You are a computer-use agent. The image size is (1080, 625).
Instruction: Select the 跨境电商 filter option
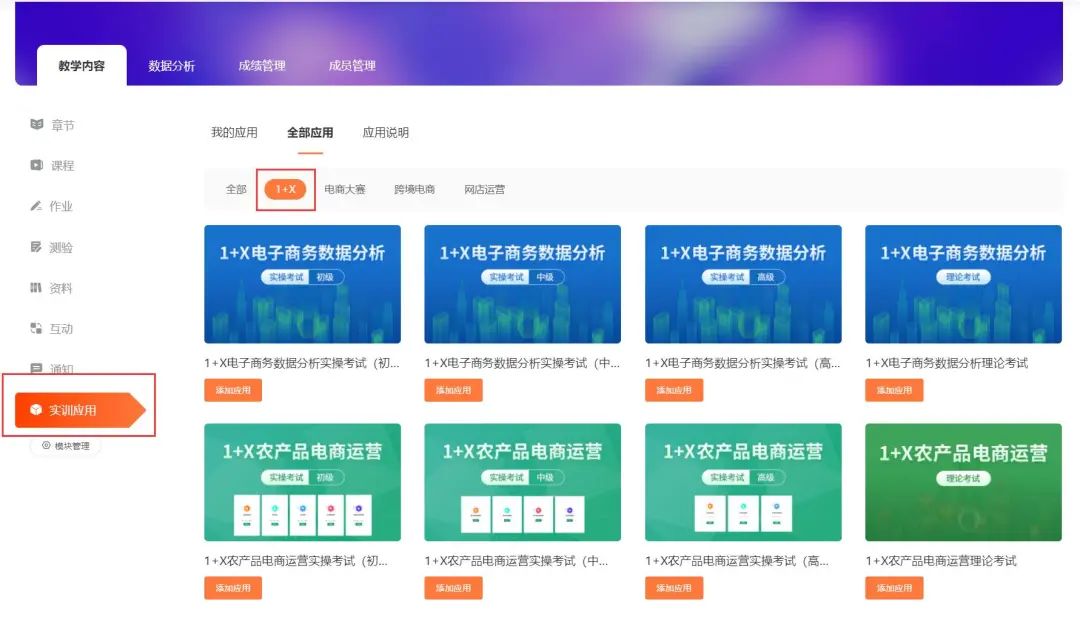point(413,189)
